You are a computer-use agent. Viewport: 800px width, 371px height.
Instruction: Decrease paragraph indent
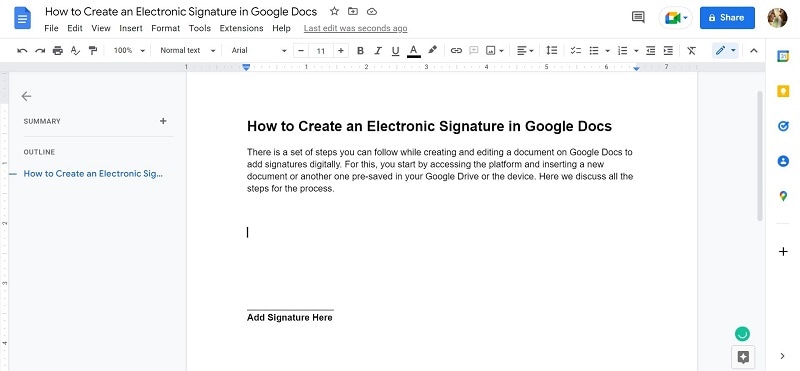(651, 51)
